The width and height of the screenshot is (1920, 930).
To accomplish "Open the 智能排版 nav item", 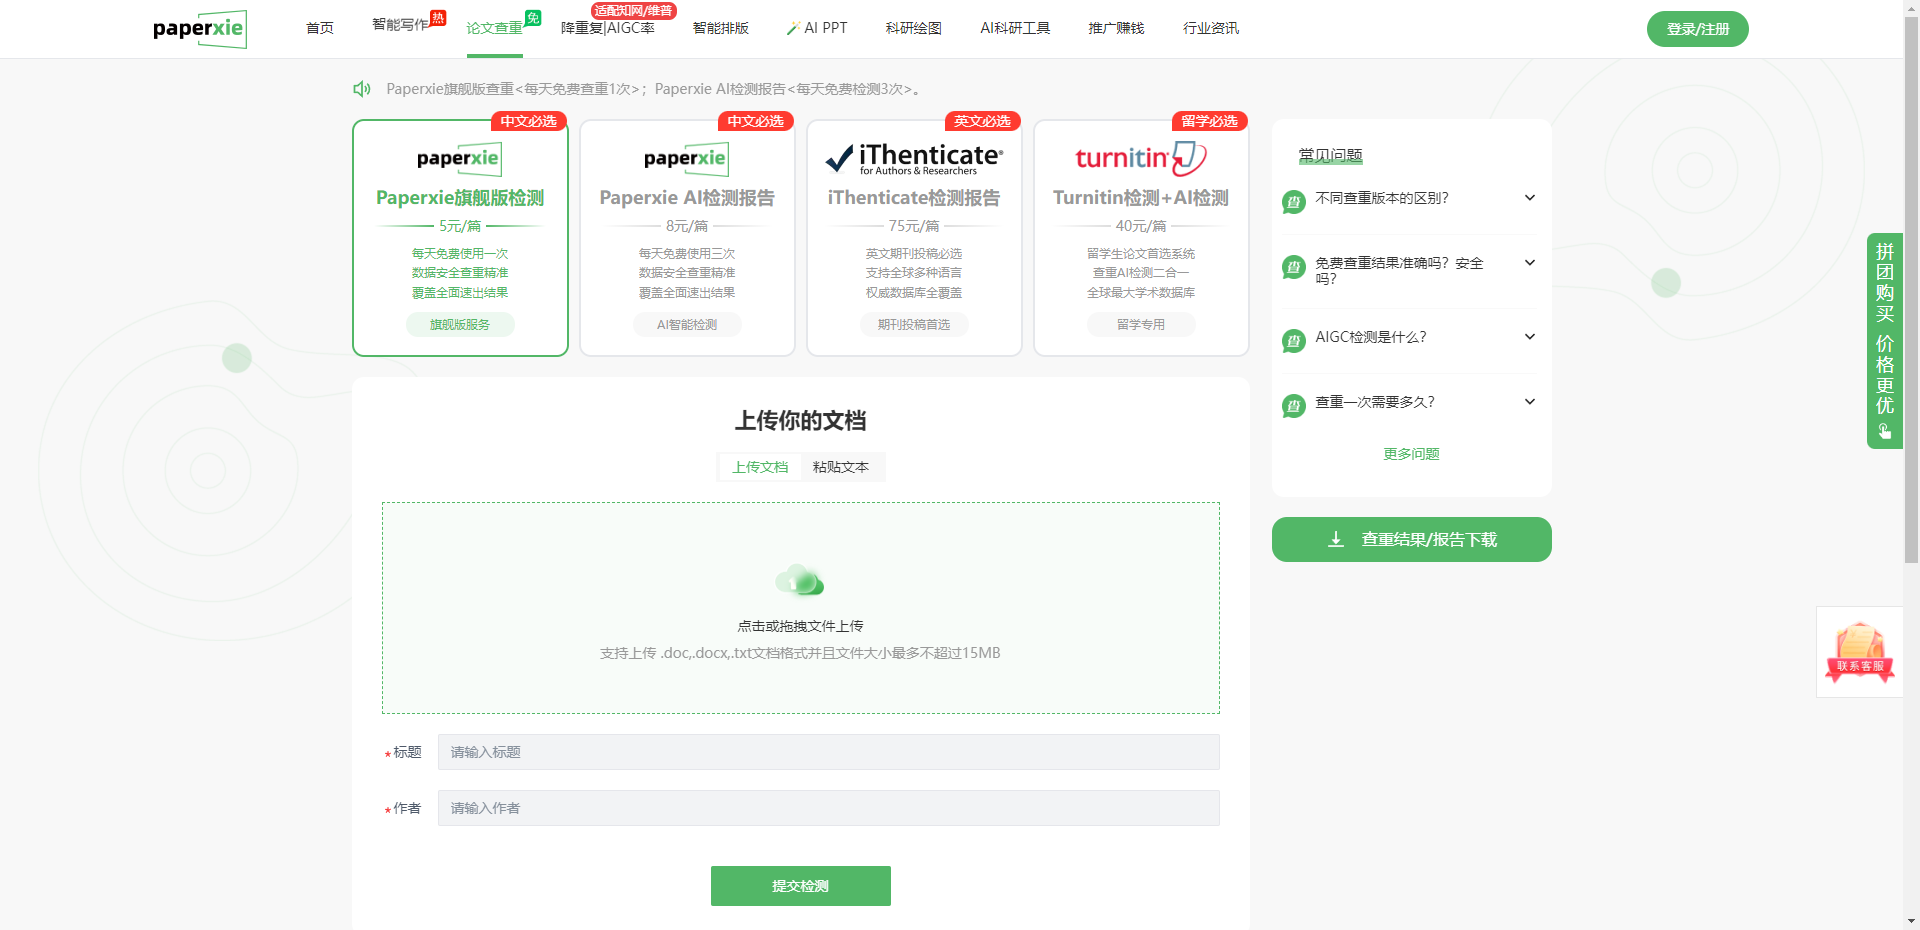I will (721, 28).
